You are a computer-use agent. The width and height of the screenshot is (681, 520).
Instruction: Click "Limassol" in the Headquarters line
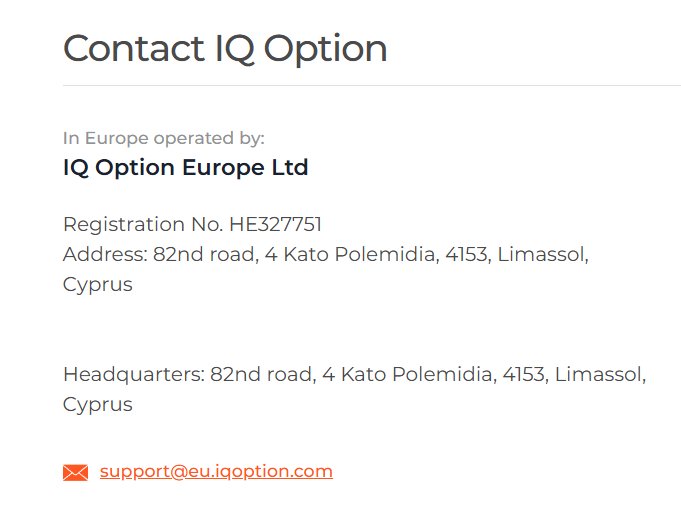598,375
